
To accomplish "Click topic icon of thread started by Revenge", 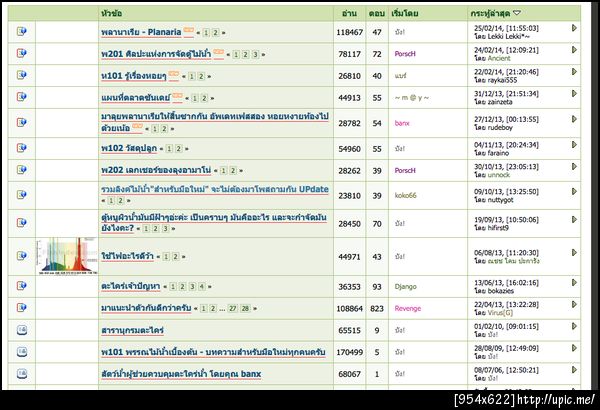I will click(22, 308).
